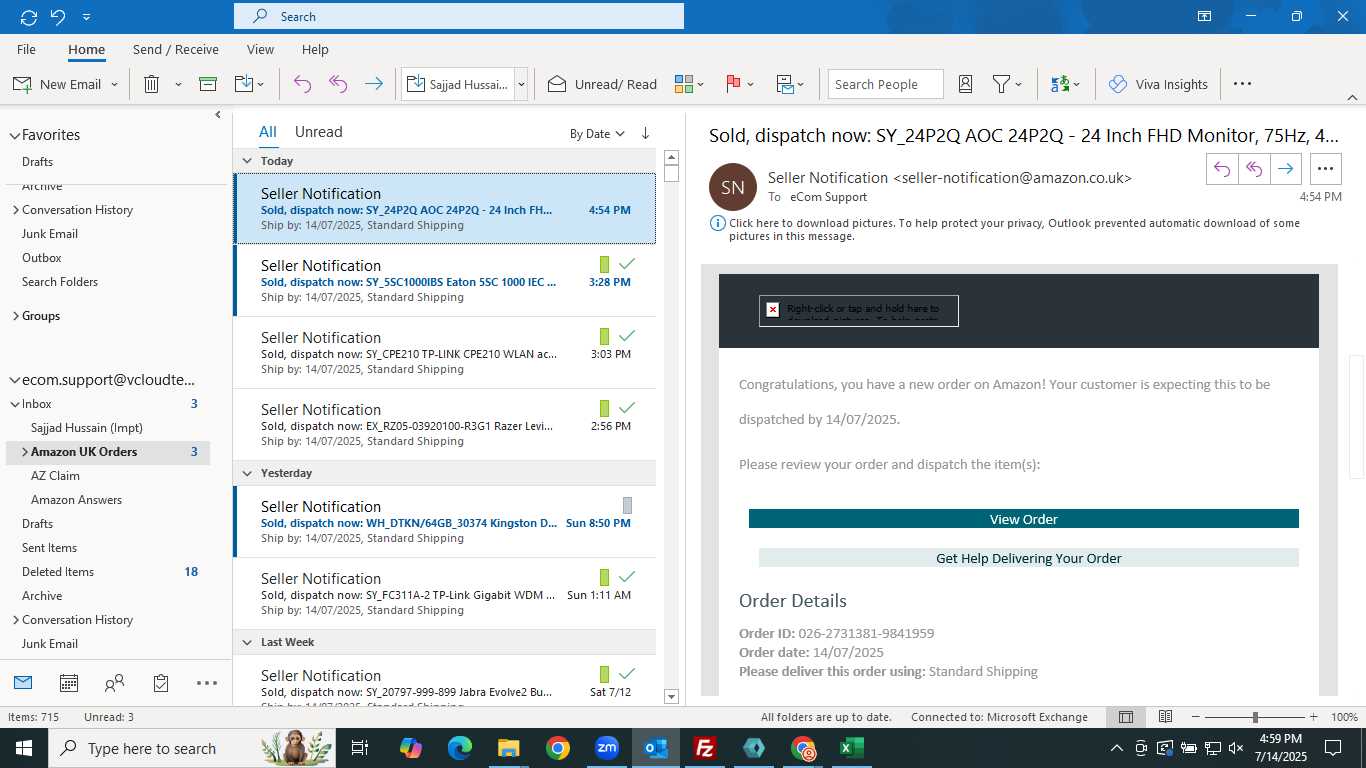Click the Delete trash can icon
The width and height of the screenshot is (1366, 768).
coord(152,84)
